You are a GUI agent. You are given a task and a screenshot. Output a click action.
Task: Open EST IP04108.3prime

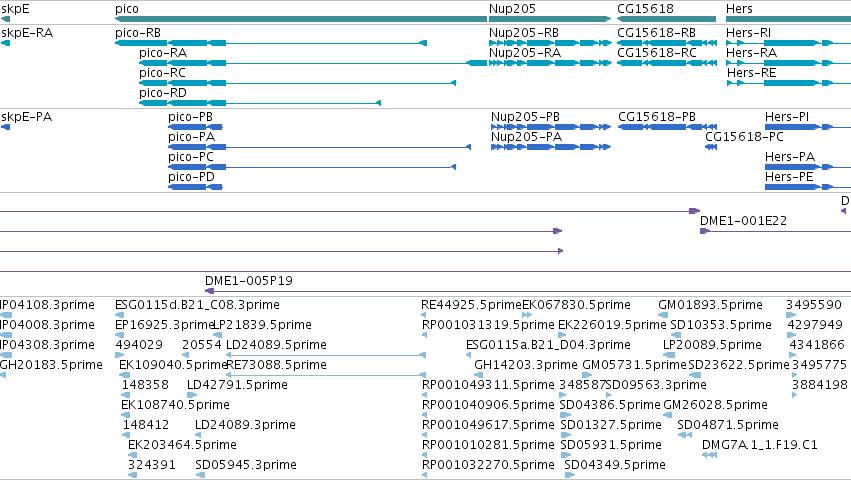[47, 305]
